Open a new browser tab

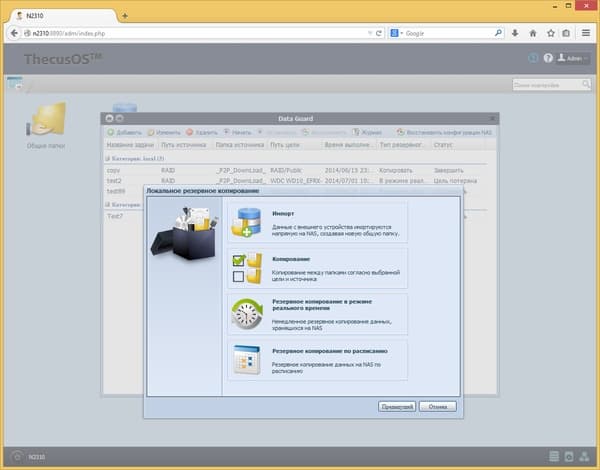click(x=125, y=16)
